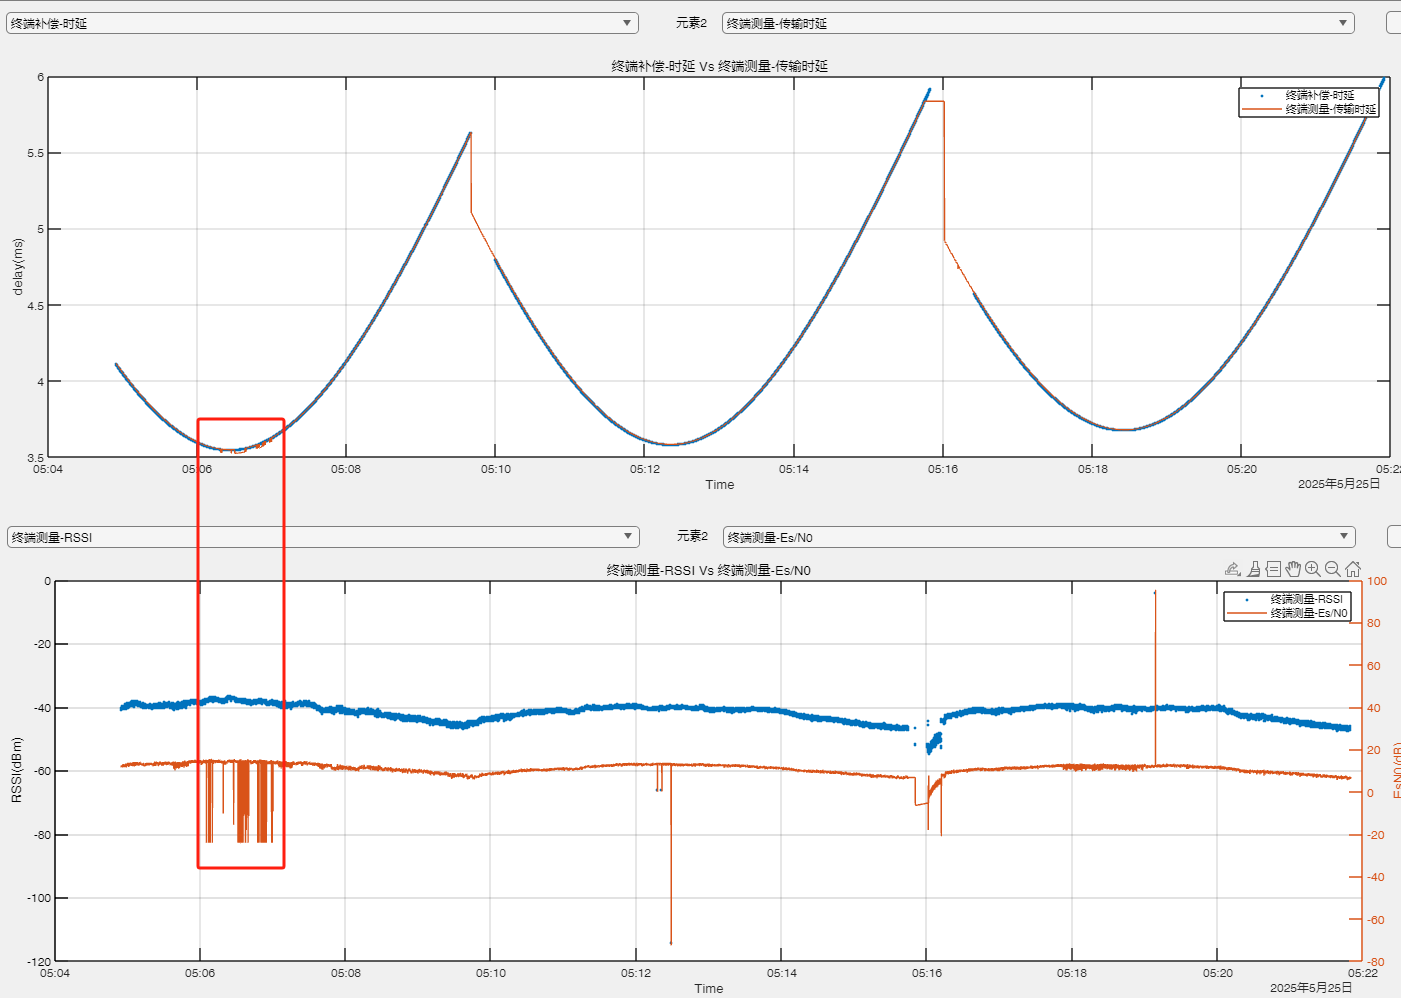
Task: Click the 05:14 tick under the RSSI plot
Action: point(782,973)
